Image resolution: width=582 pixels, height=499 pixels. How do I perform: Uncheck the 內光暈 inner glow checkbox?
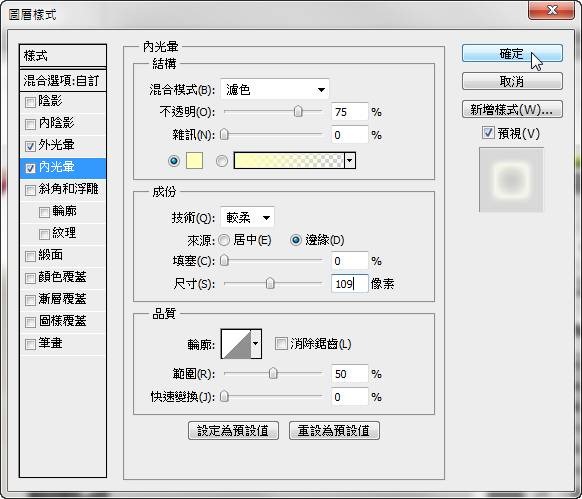30,168
